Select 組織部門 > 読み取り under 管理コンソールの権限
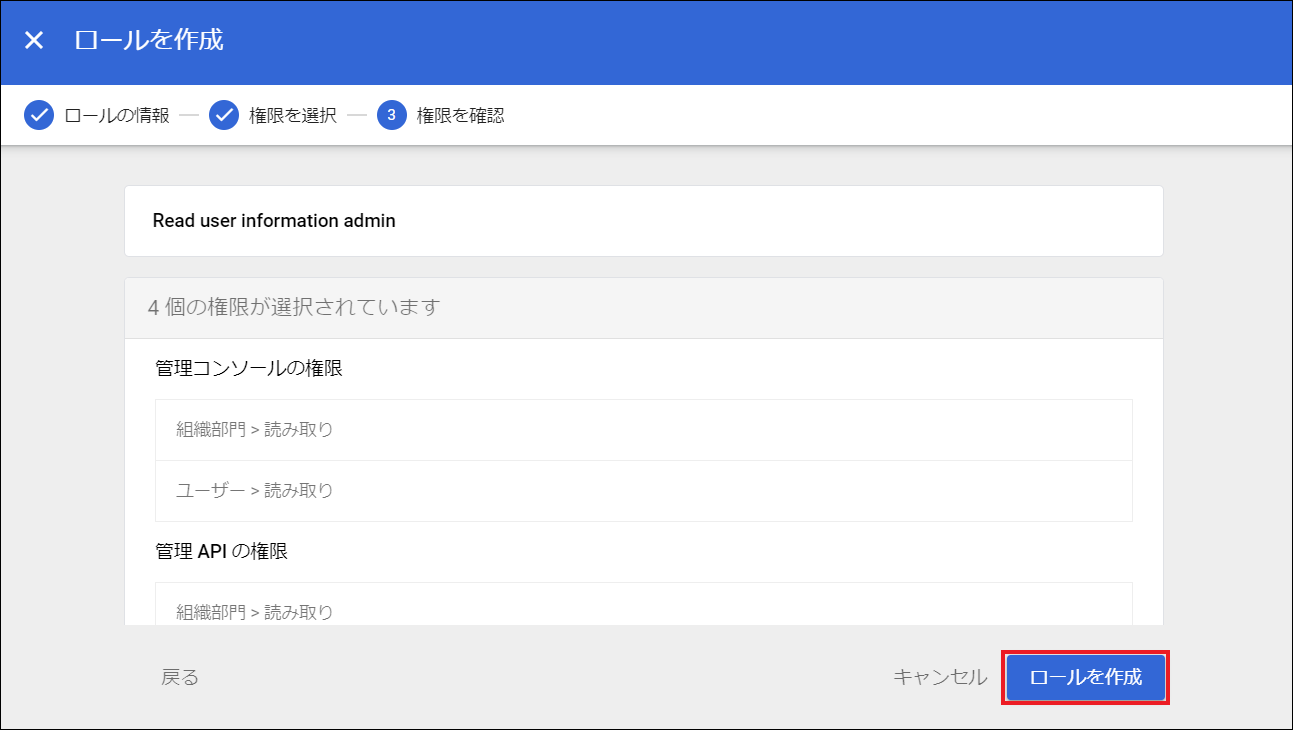Image resolution: width=1293 pixels, height=730 pixels. pos(643,430)
